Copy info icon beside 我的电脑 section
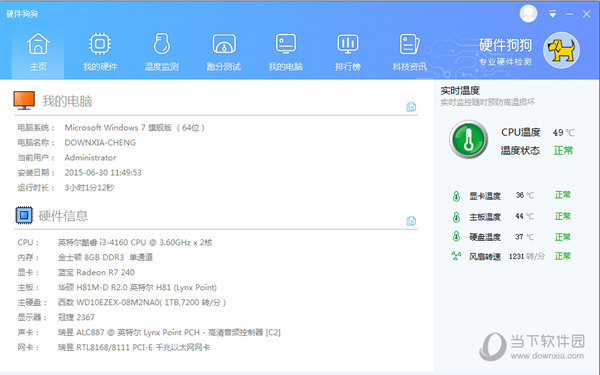 point(411,107)
